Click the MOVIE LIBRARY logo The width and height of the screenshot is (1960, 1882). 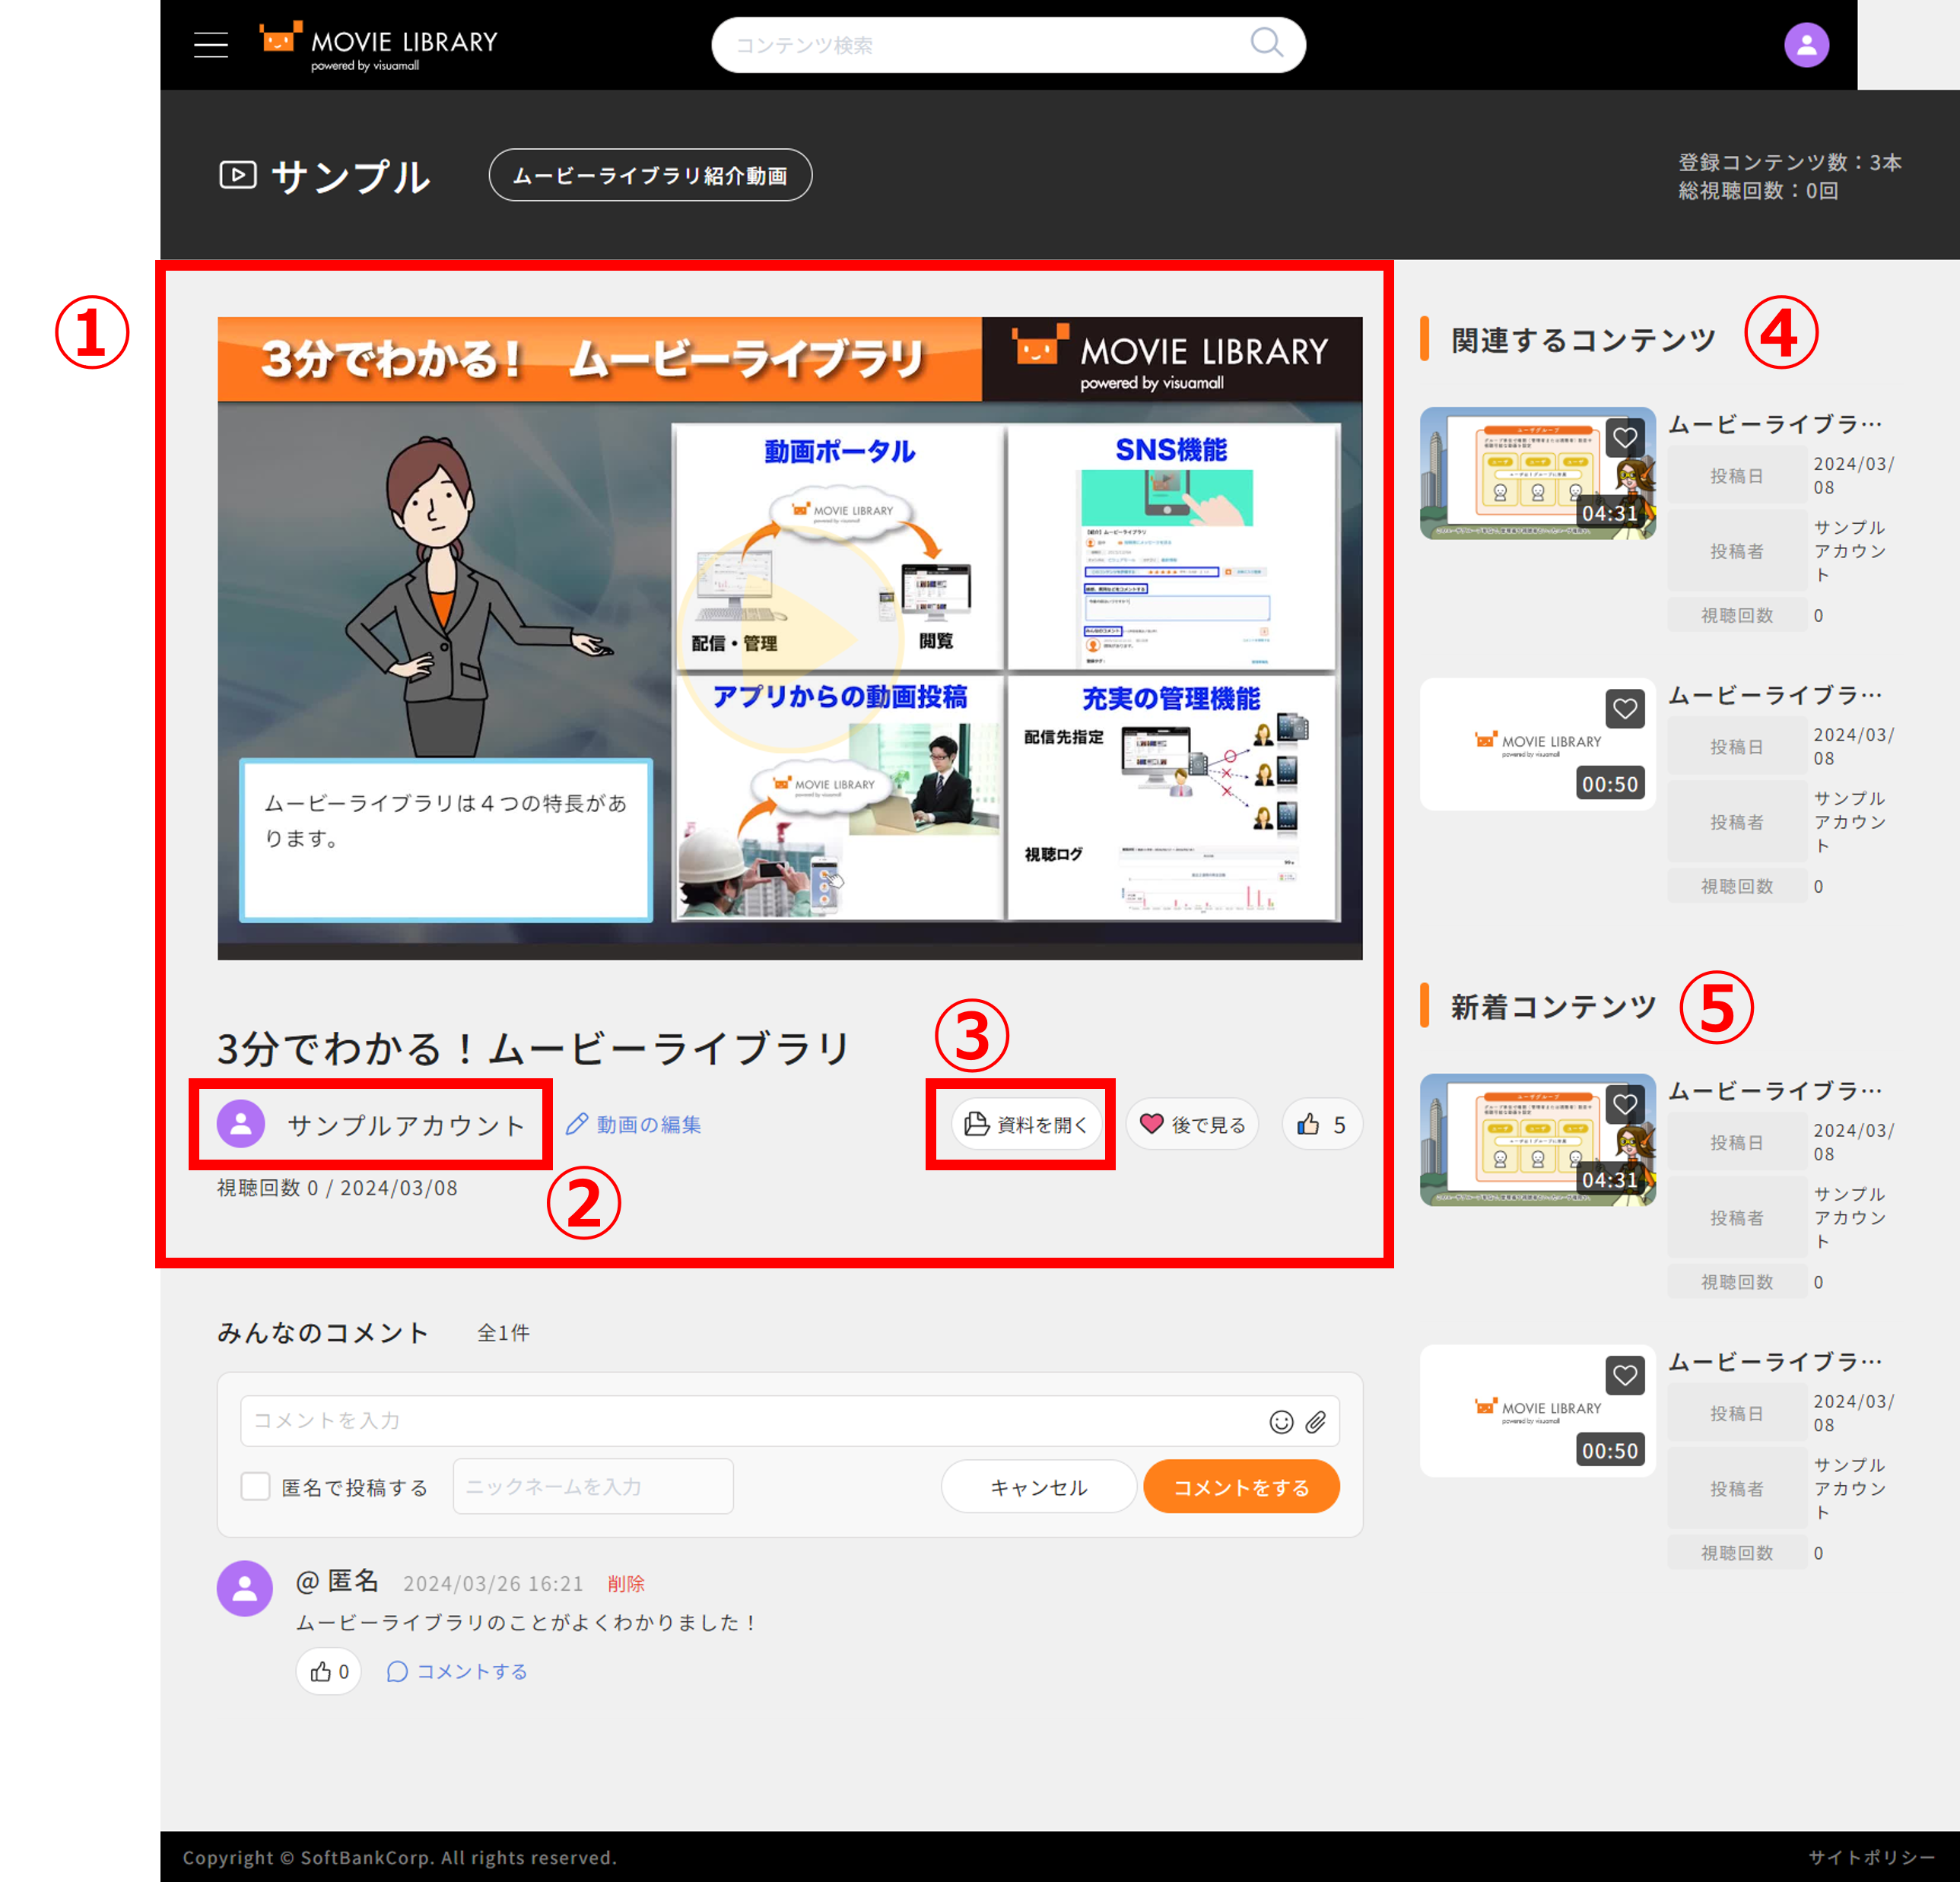pyautogui.click(x=378, y=46)
